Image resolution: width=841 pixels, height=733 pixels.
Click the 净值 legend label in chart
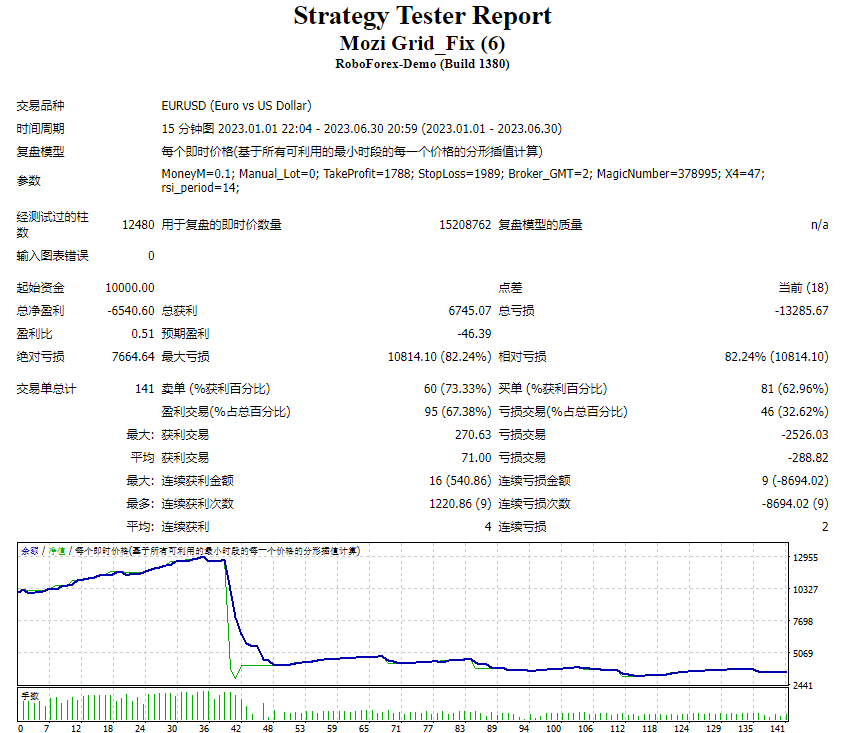point(57,551)
